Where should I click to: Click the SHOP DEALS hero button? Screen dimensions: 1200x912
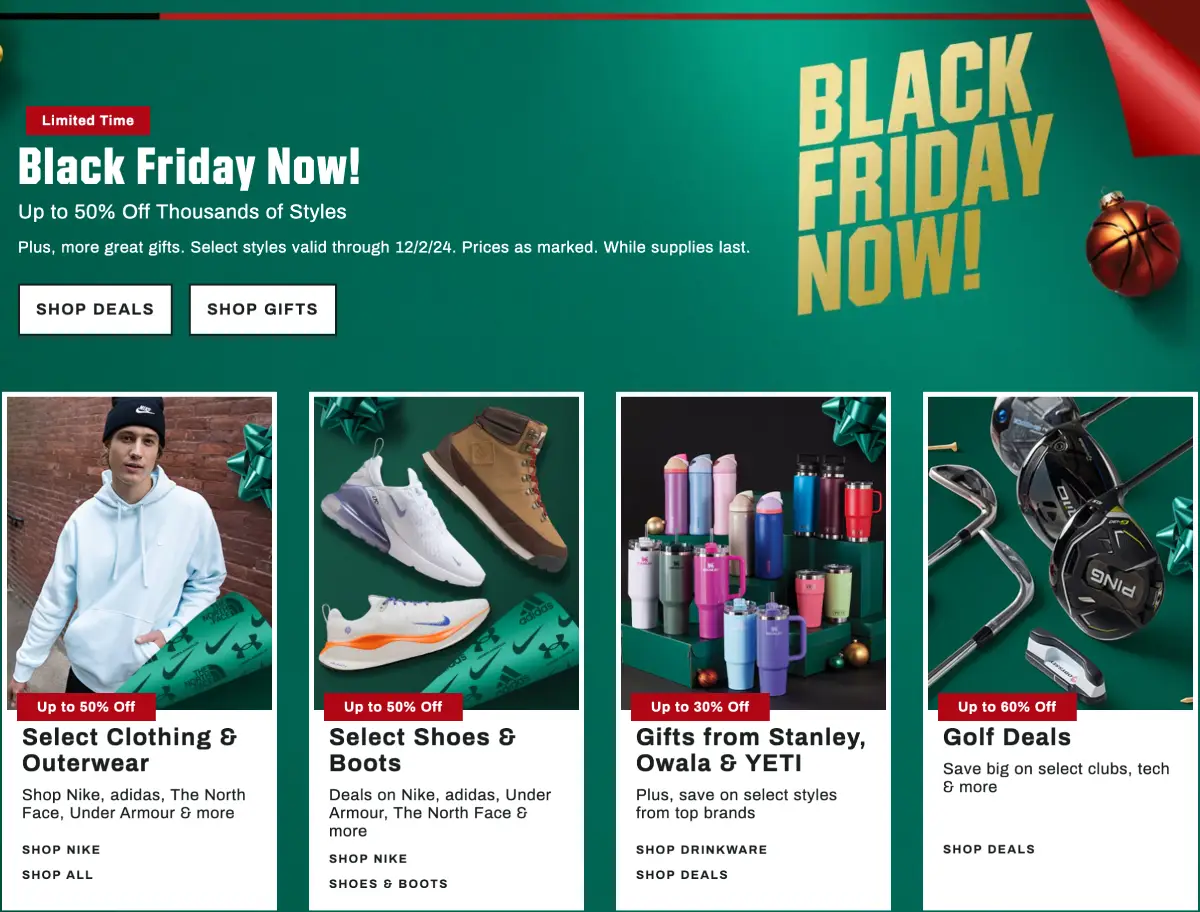[95, 309]
